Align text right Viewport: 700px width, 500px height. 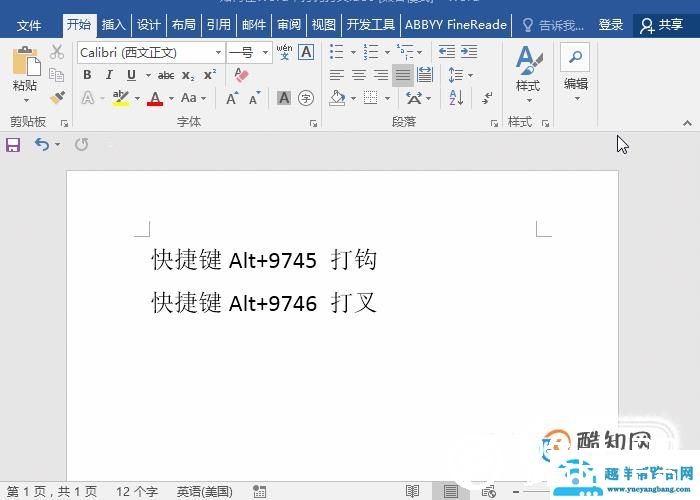(x=381, y=75)
